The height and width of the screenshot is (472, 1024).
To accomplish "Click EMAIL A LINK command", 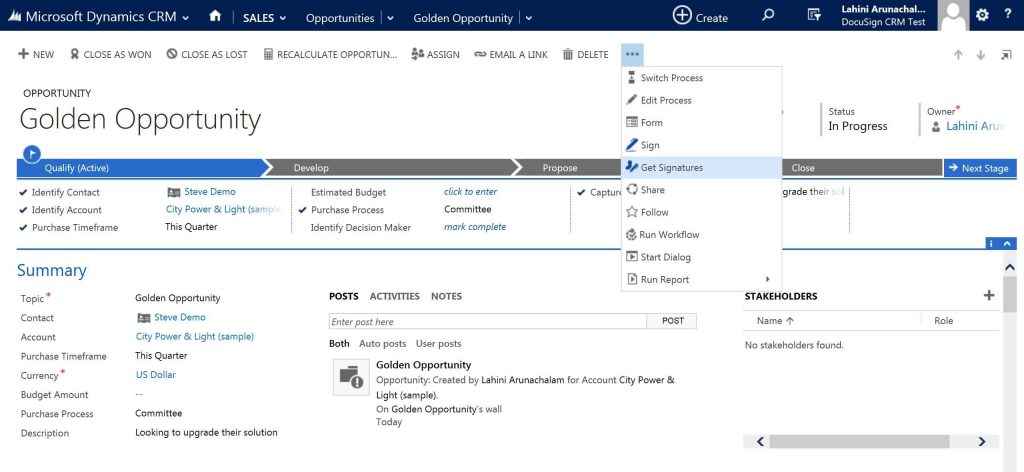I will (x=511, y=54).
